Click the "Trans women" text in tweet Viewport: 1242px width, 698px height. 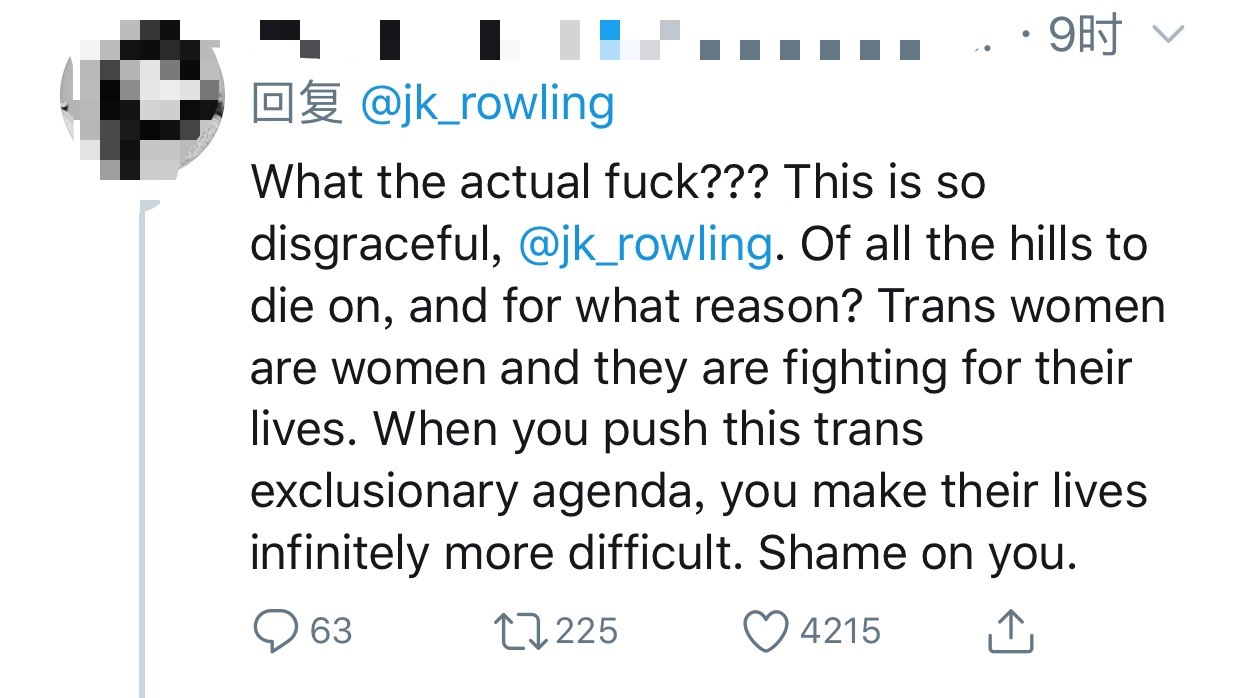[1022, 306]
